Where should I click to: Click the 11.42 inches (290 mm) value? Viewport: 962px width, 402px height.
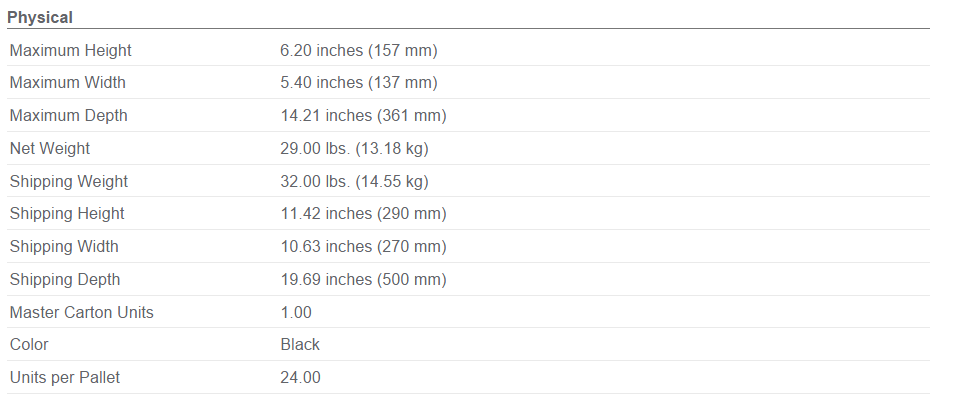363,214
